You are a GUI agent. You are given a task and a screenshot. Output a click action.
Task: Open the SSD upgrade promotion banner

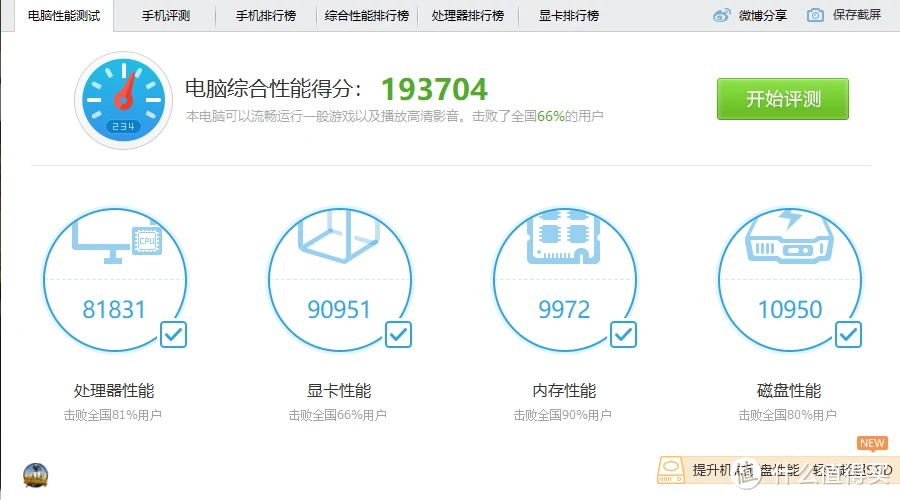point(778,470)
